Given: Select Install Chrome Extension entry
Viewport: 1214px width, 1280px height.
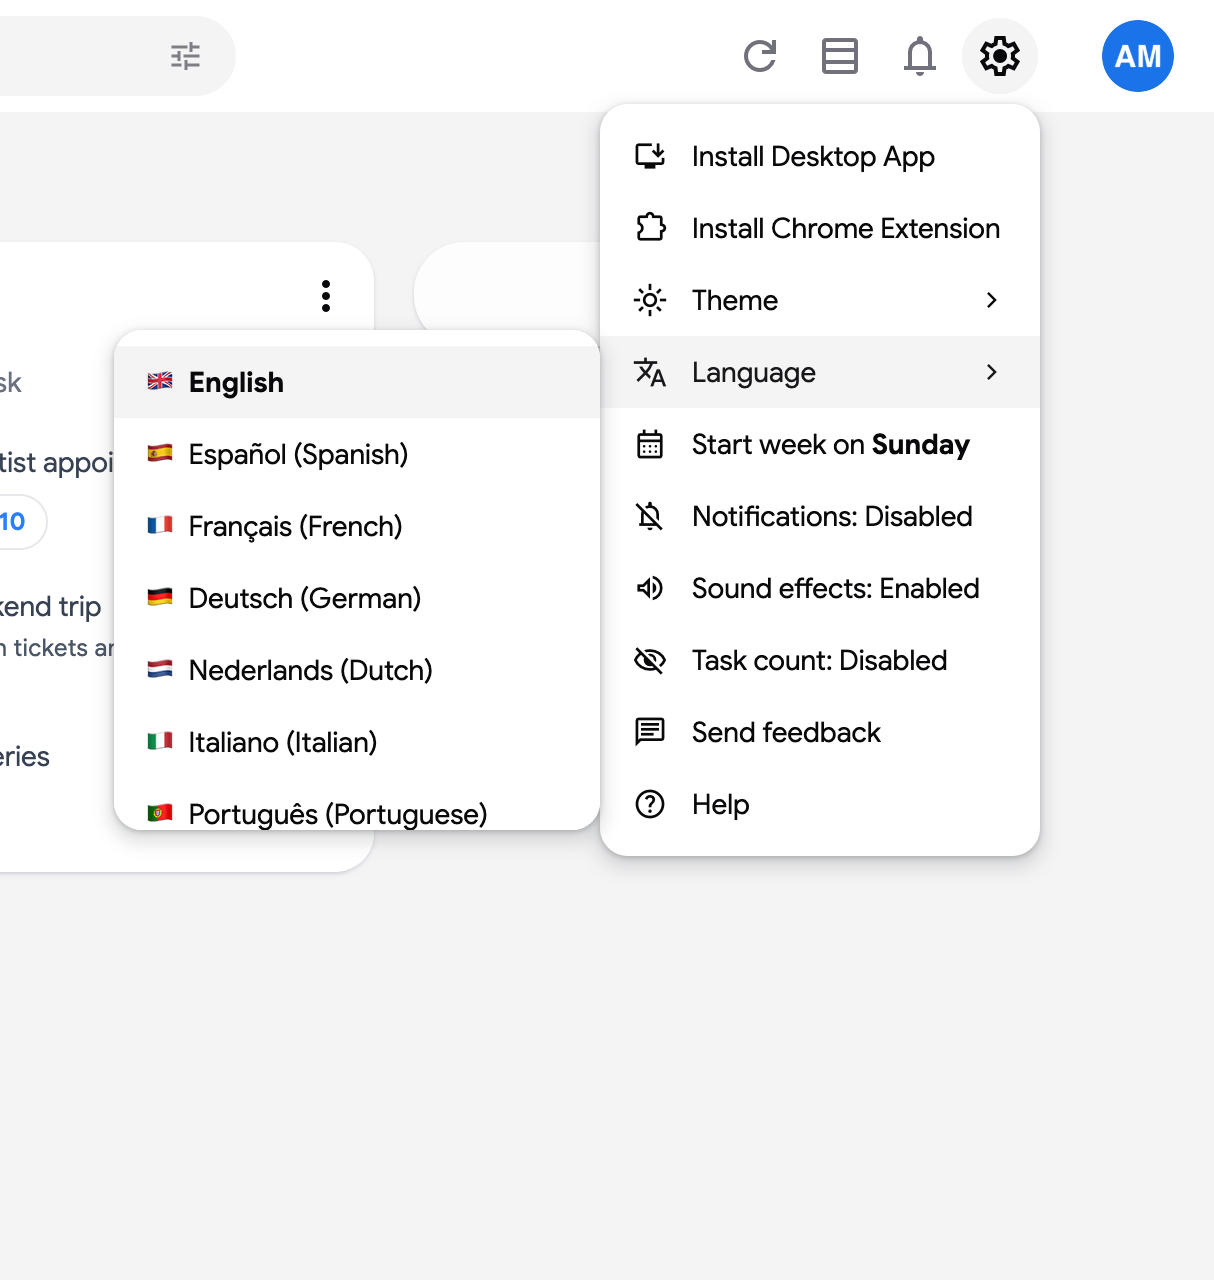Looking at the screenshot, I should click(x=820, y=228).
